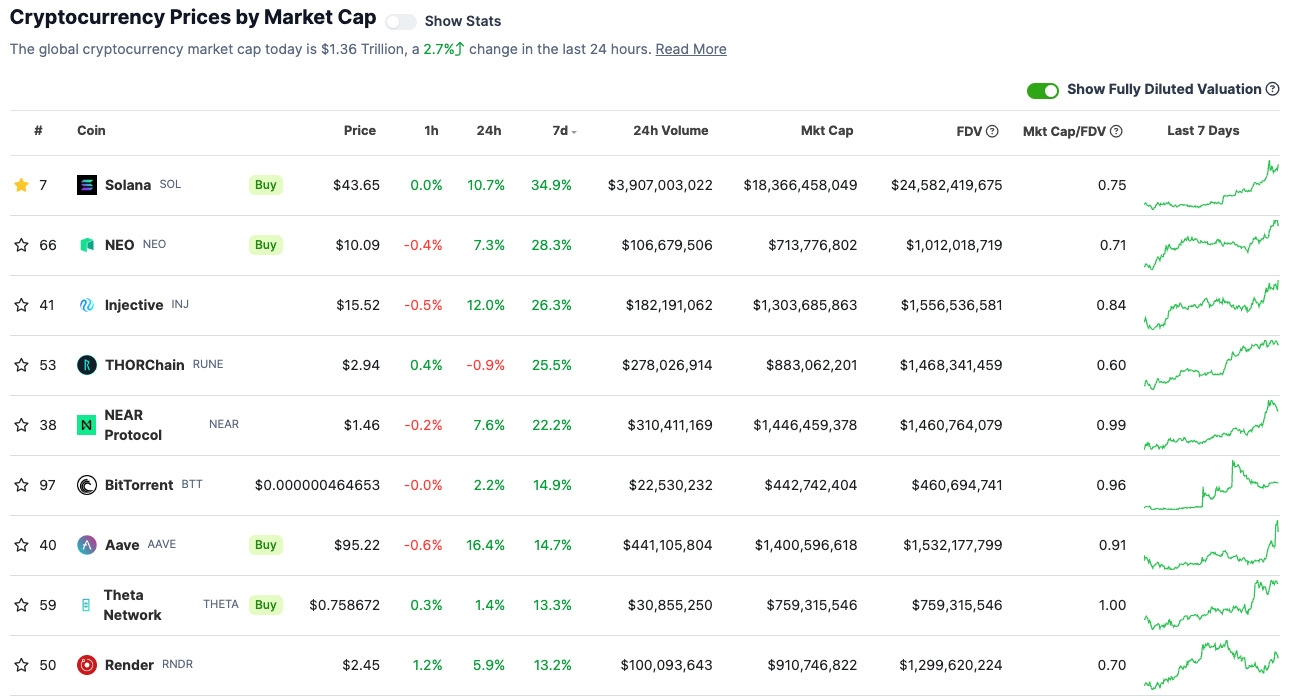Click the Render coin logo
Image resolution: width=1291 pixels, height=700 pixels.
tap(87, 665)
